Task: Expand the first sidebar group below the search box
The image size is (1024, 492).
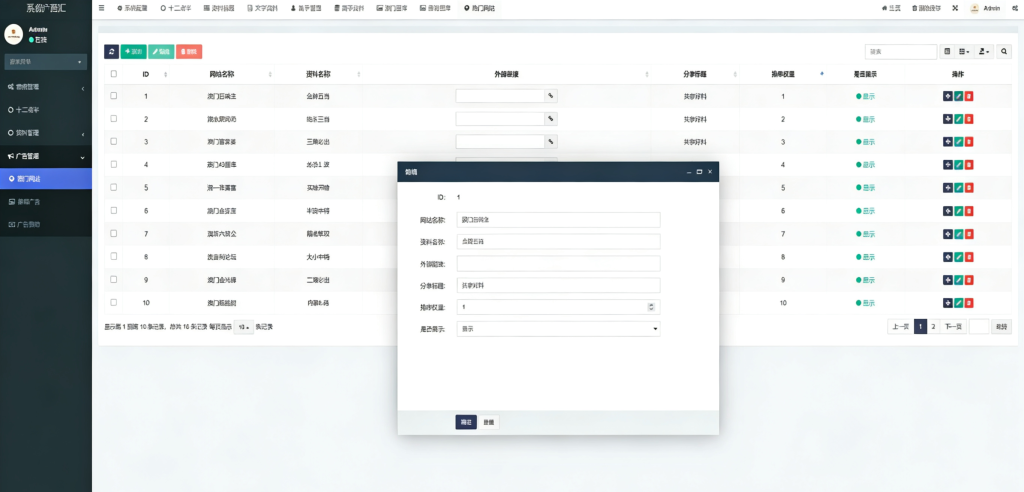Action: [46, 87]
